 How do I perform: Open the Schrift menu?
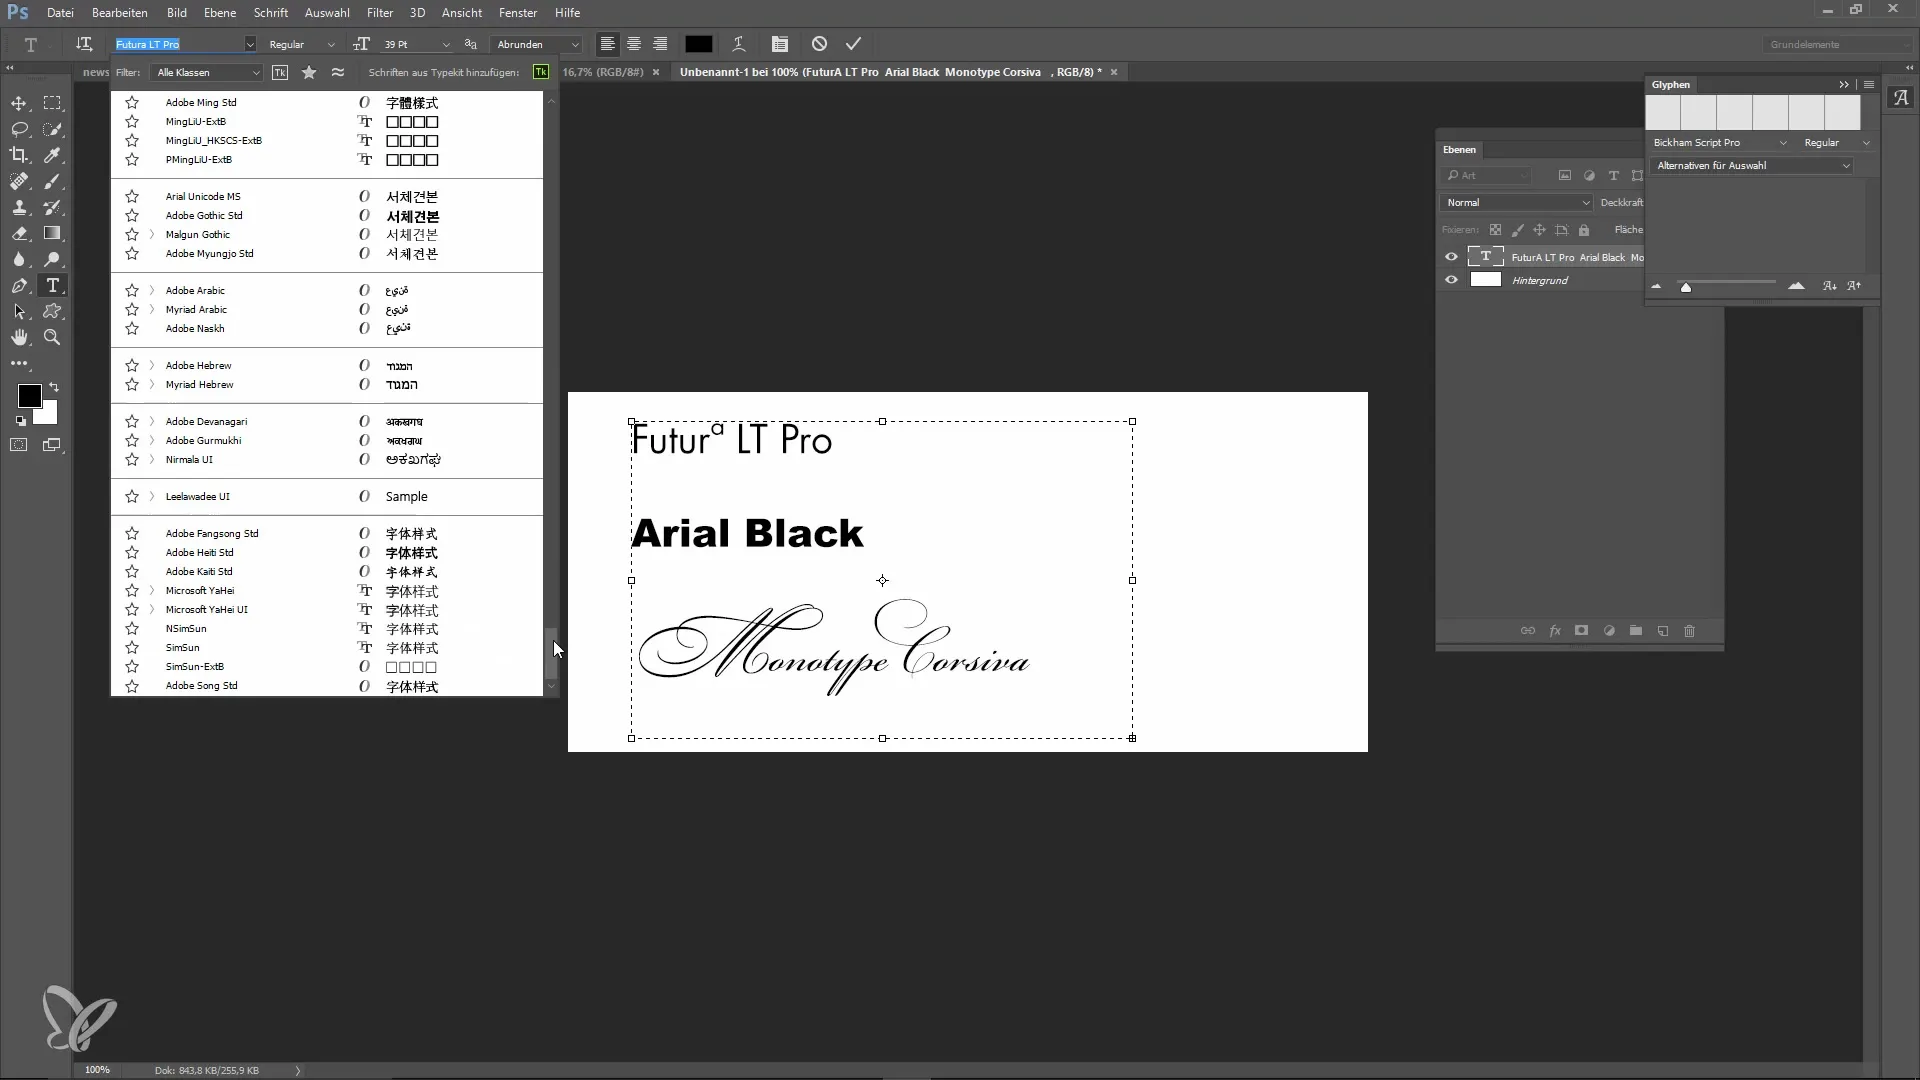[x=271, y=13]
